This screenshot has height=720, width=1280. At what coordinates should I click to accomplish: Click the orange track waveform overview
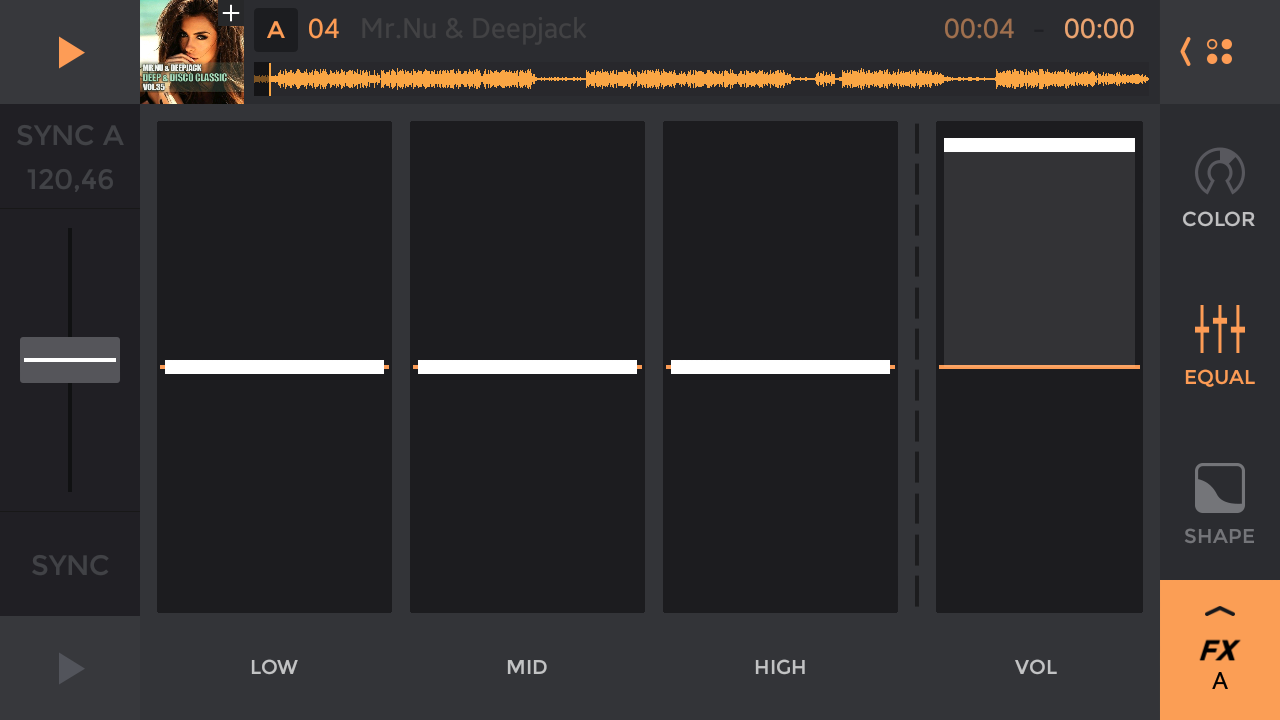click(700, 79)
